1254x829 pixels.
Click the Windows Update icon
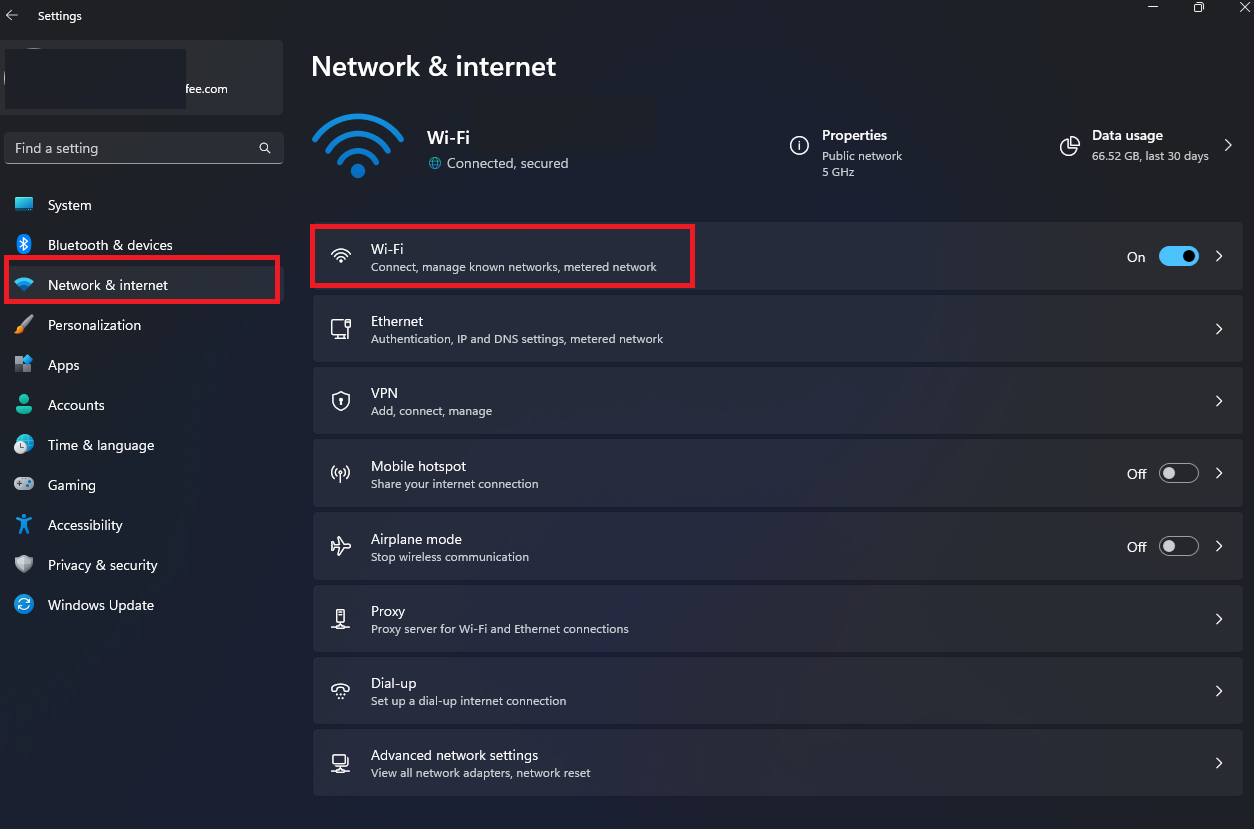point(24,605)
